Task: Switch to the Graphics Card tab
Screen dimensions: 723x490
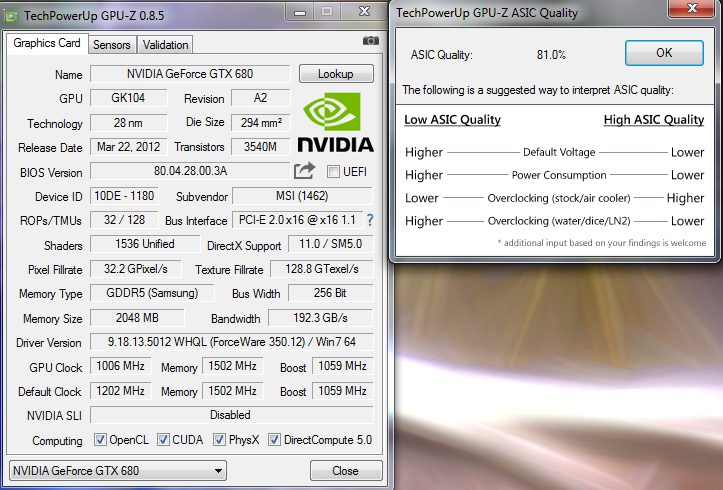Action: (x=47, y=43)
